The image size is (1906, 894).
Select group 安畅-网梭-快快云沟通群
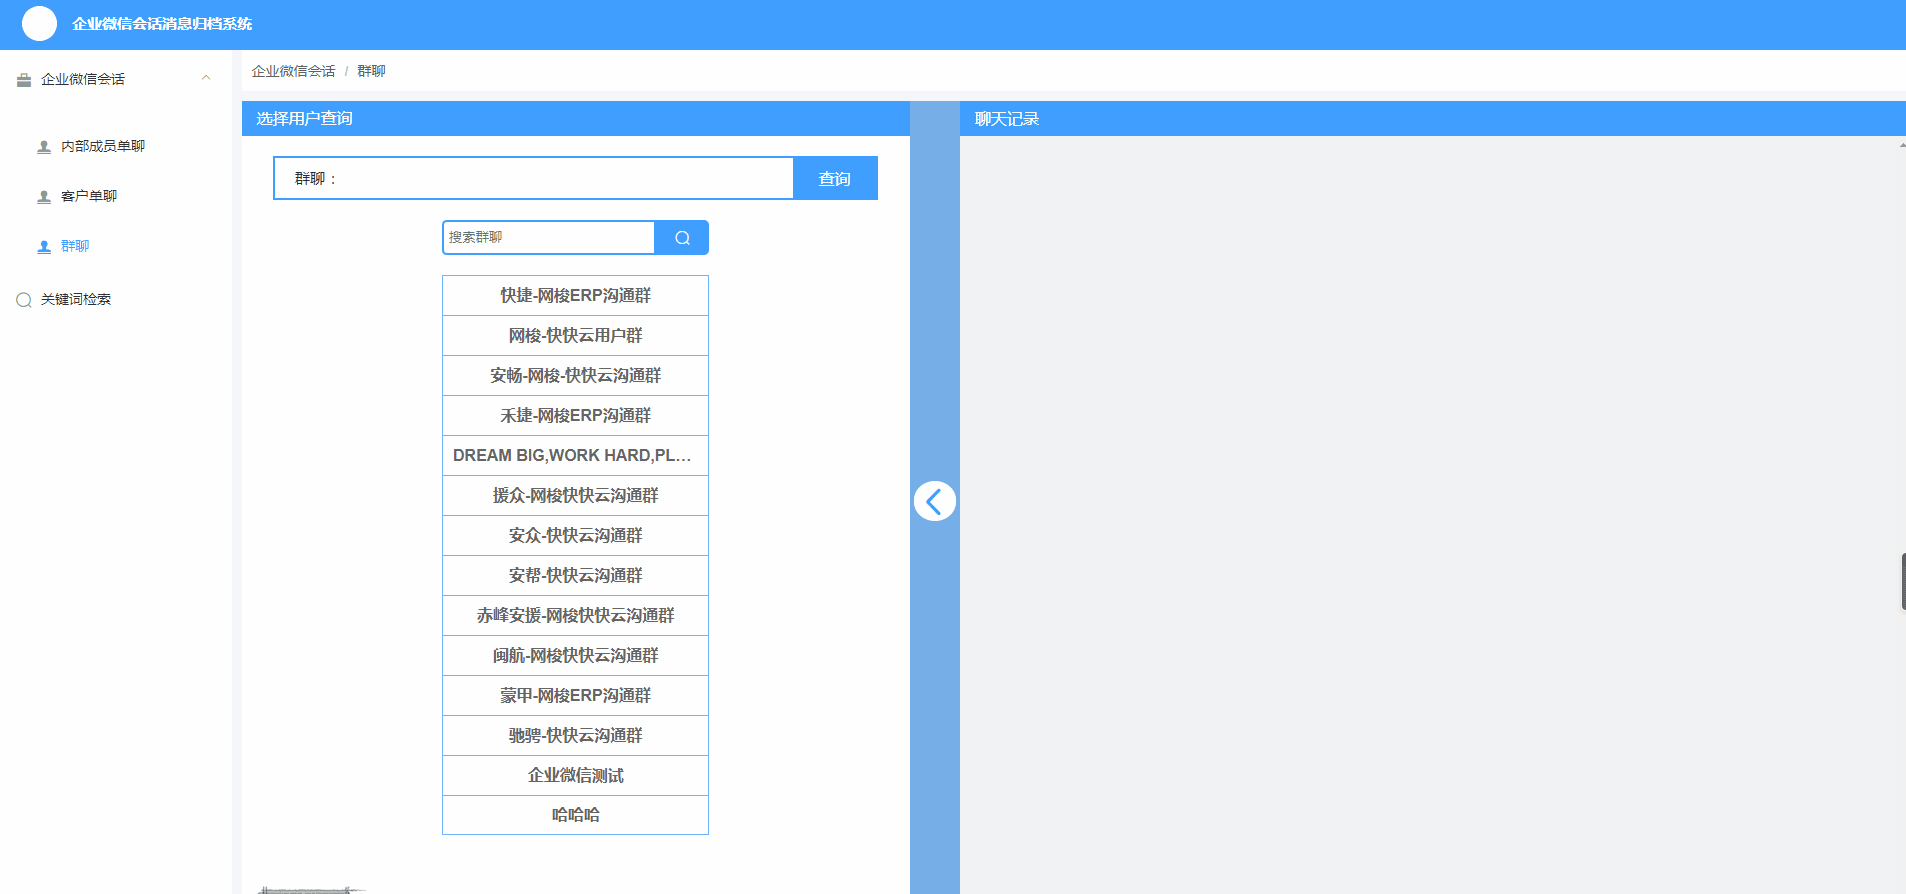tap(575, 376)
